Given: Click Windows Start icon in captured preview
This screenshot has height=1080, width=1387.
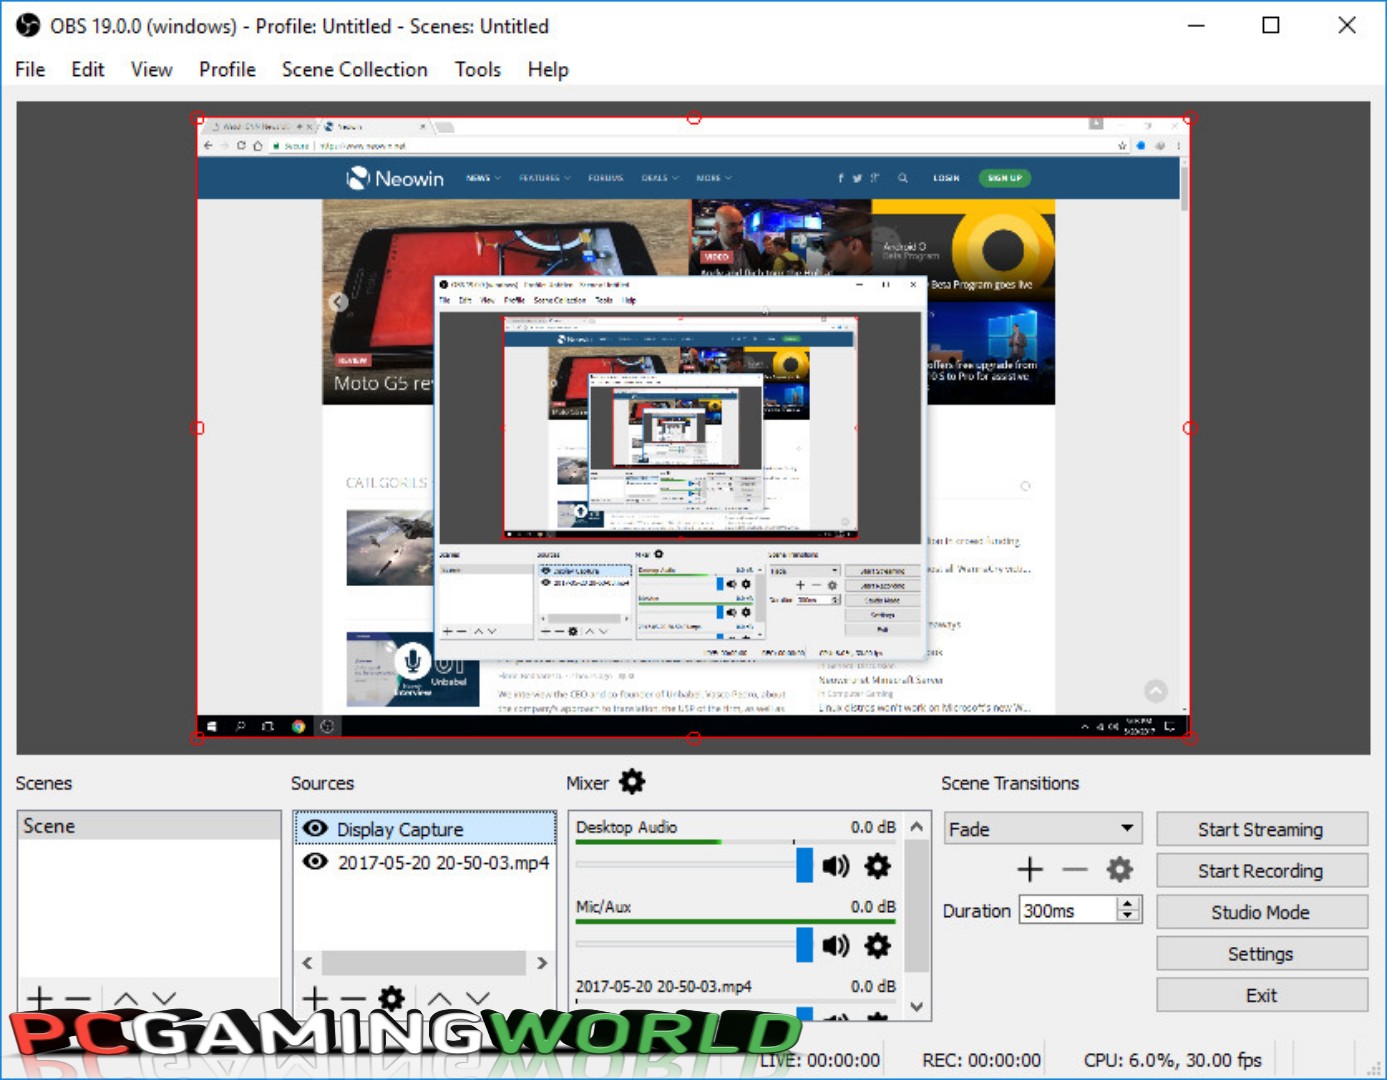Looking at the screenshot, I should [211, 726].
